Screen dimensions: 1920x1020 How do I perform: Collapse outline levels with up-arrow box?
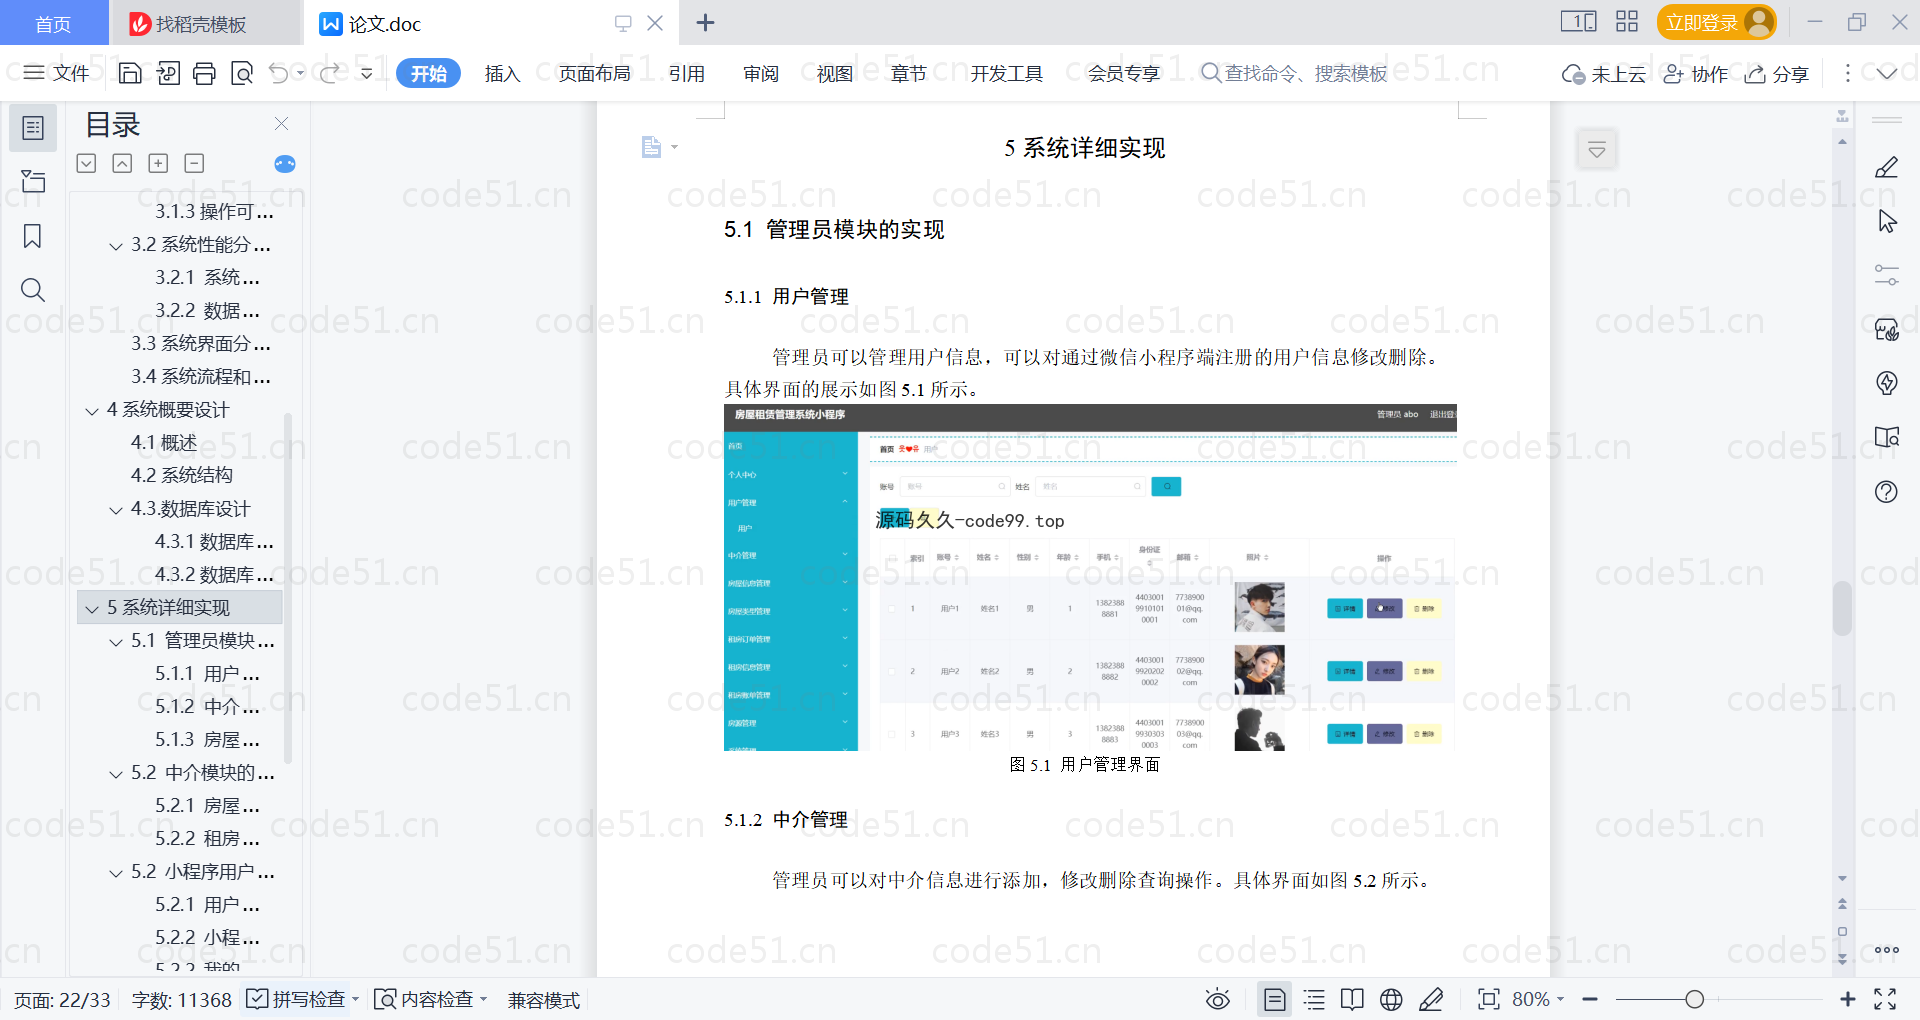point(122,163)
